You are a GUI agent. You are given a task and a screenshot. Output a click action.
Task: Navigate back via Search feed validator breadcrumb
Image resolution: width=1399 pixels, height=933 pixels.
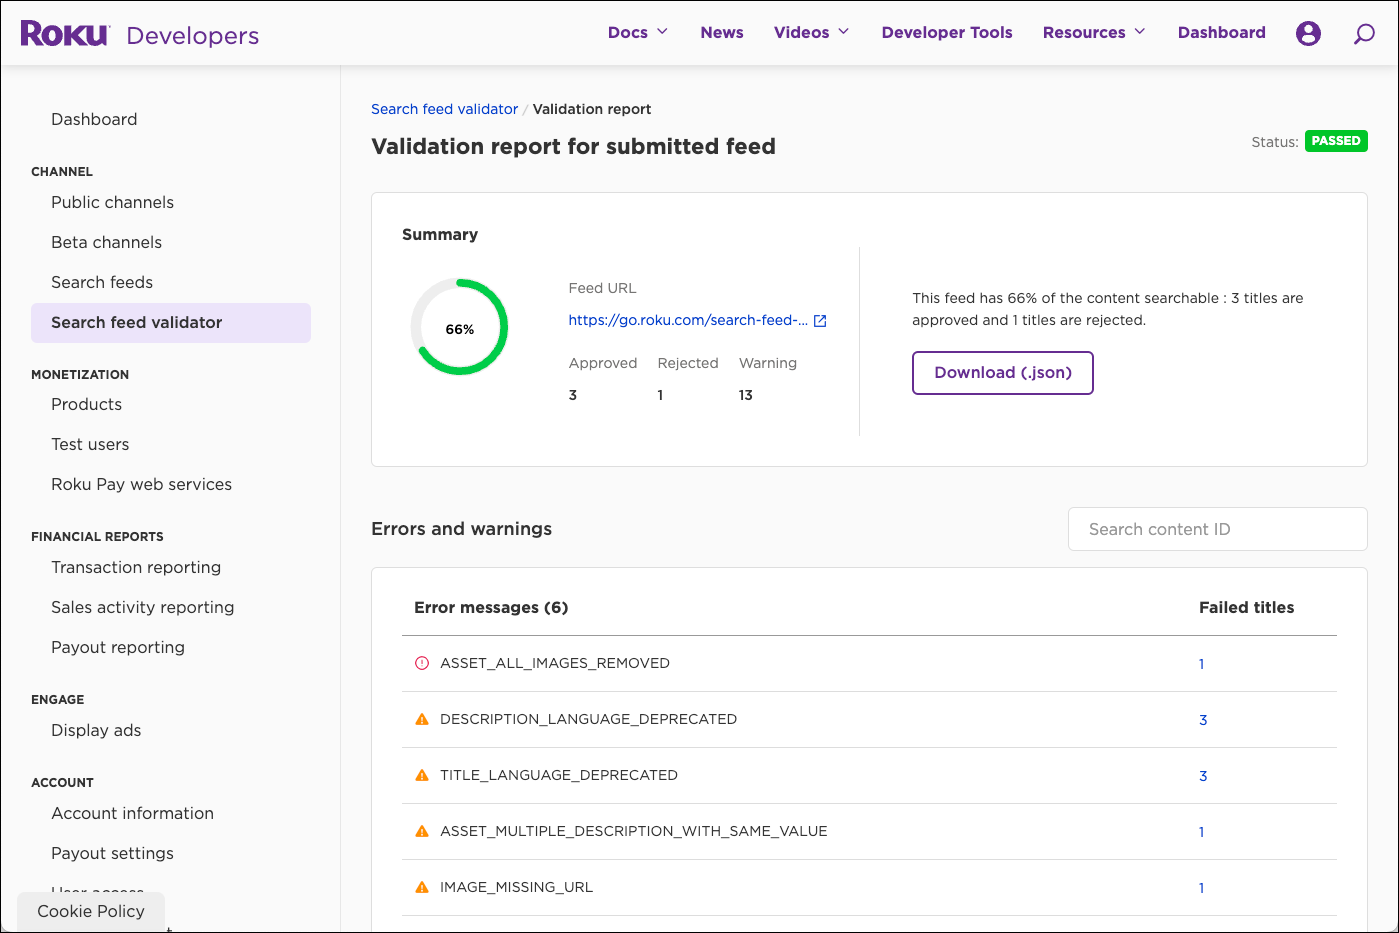444,109
